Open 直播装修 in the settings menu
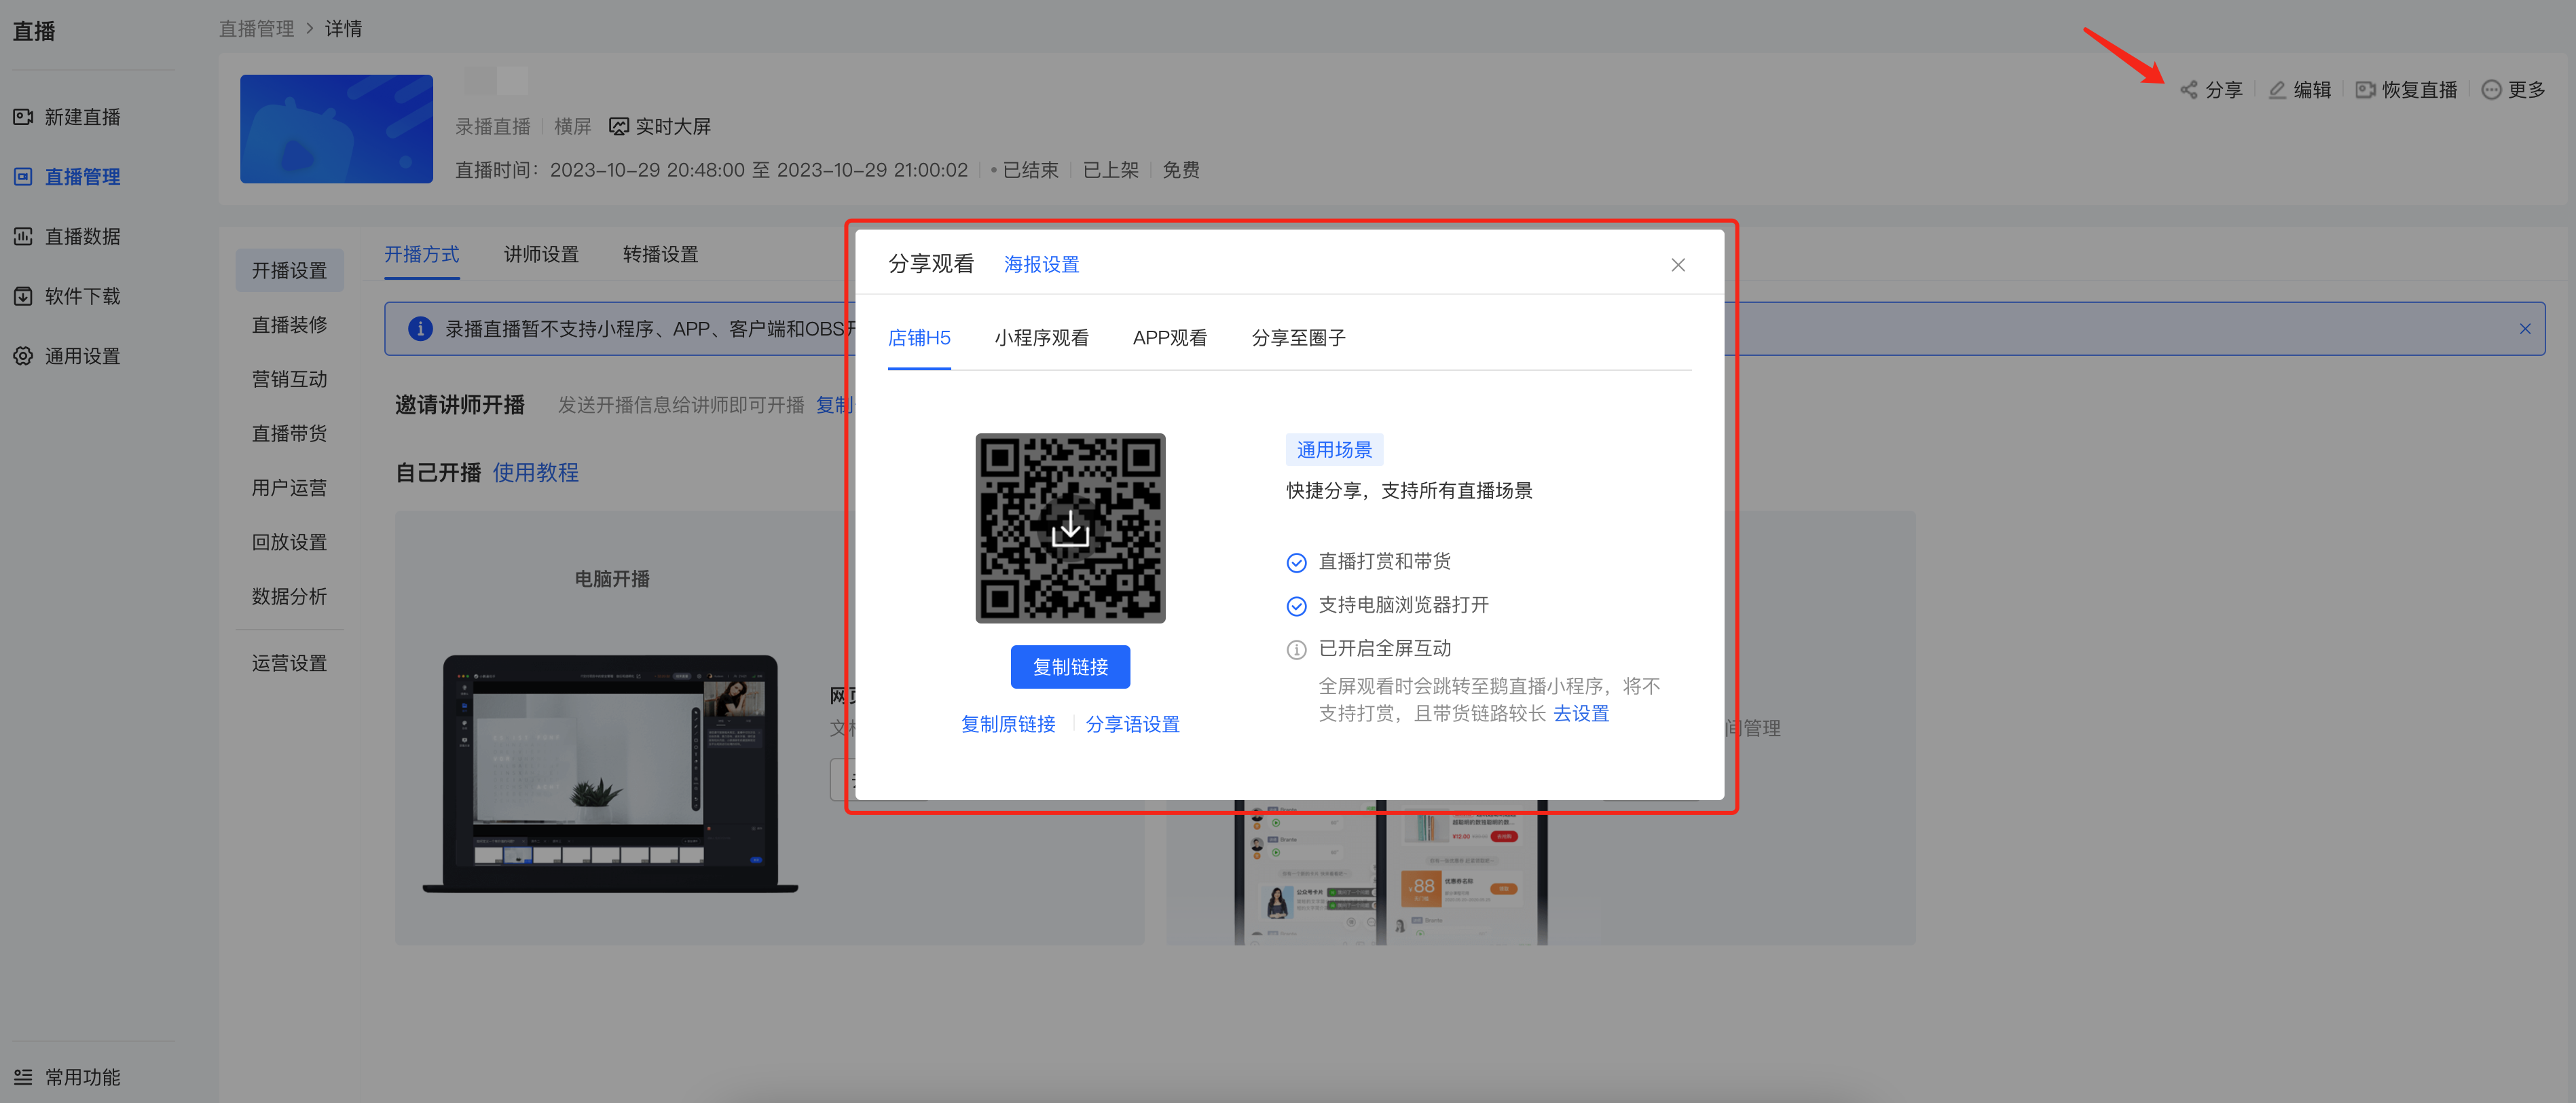 (x=289, y=325)
